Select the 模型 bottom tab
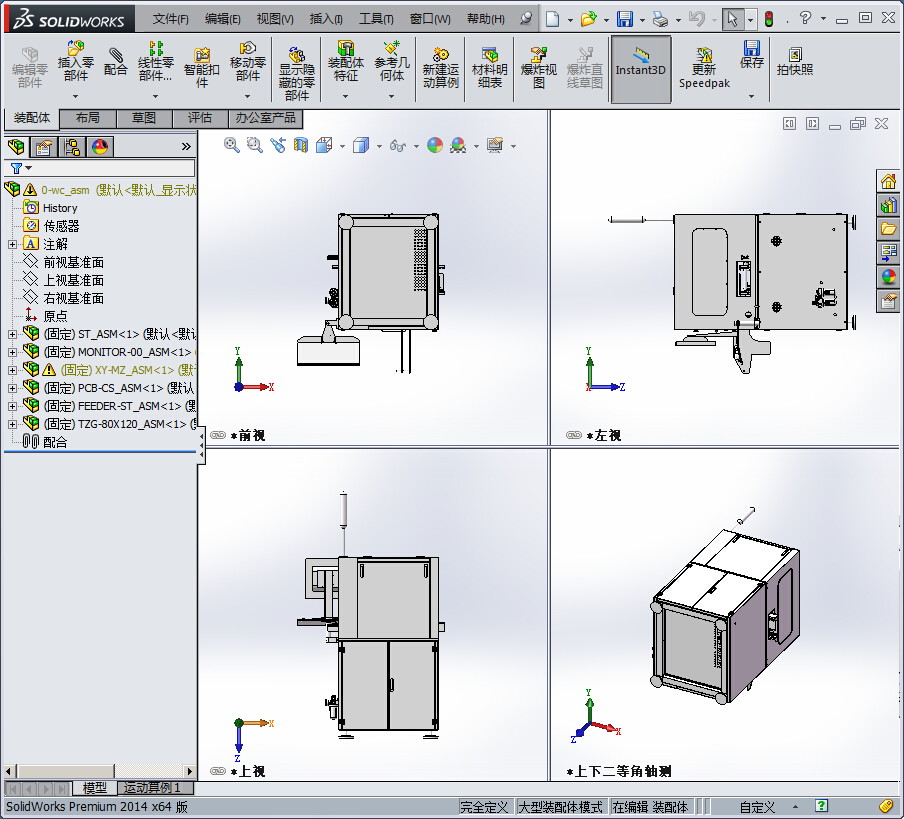Image resolution: width=904 pixels, height=819 pixels. point(94,787)
